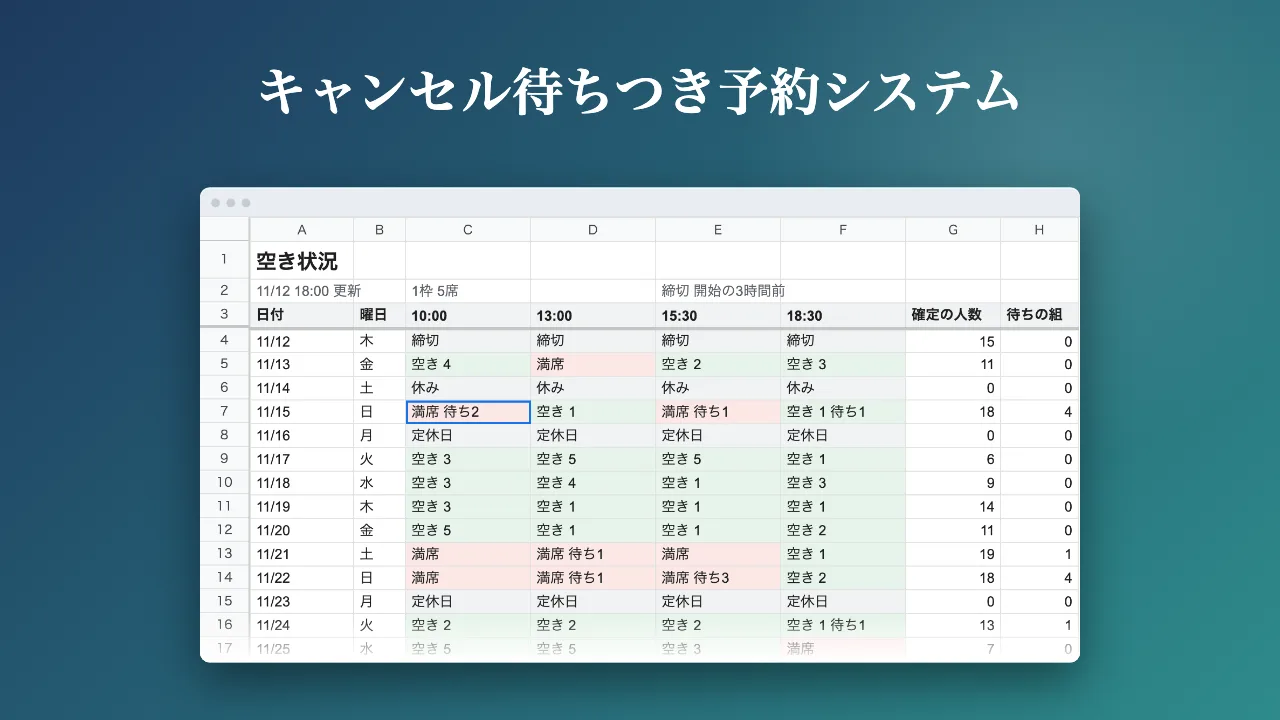The image size is (1280, 720).
Task: Select row 7 by its row number
Action: coord(225,411)
